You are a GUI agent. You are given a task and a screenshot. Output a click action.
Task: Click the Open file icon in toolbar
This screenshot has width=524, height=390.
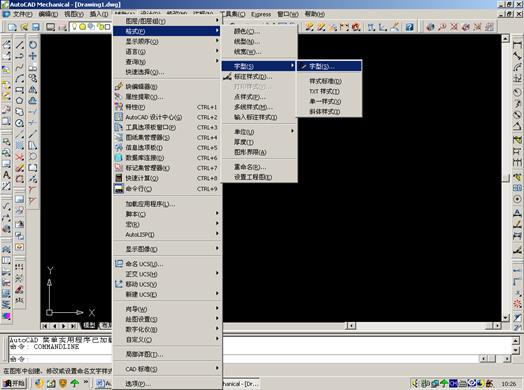[x=24, y=27]
